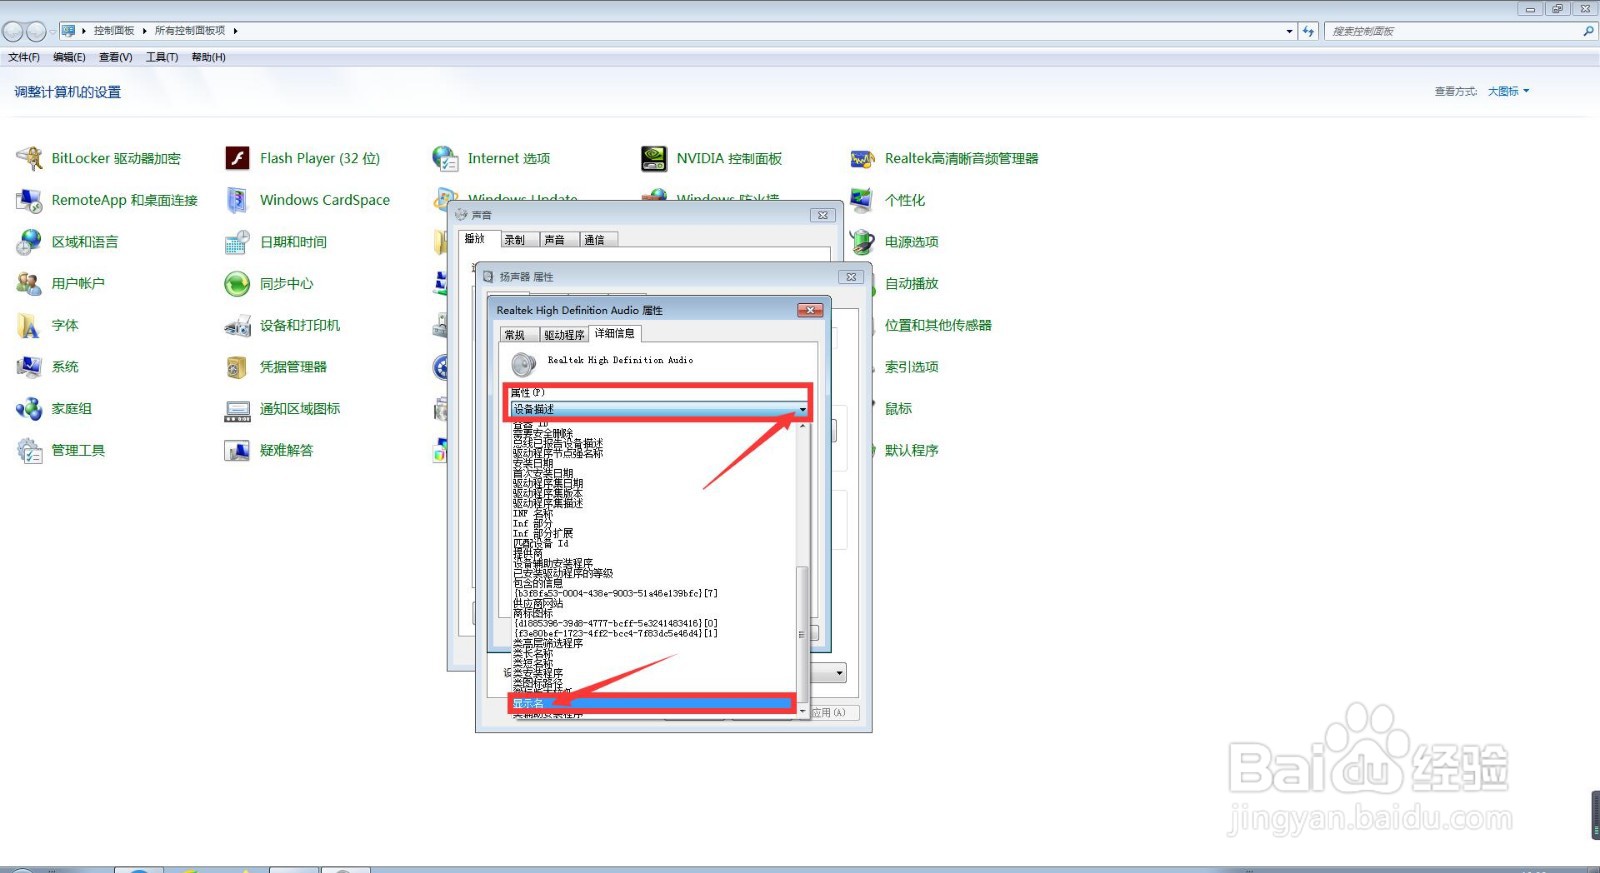Open 通知区域图标
Screen dimensions: 1600x873
pyautogui.click(x=283, y=409)
